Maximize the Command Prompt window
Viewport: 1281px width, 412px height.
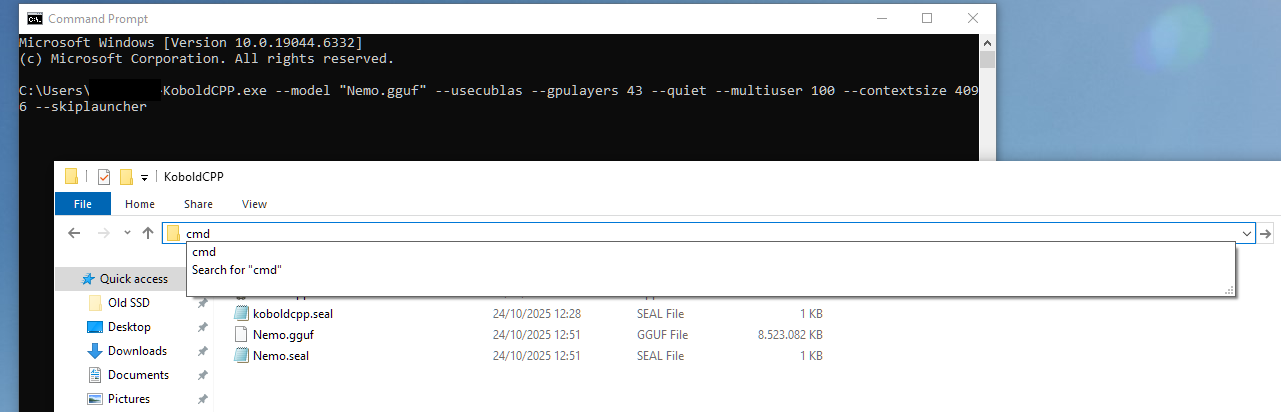coord(927,18)
